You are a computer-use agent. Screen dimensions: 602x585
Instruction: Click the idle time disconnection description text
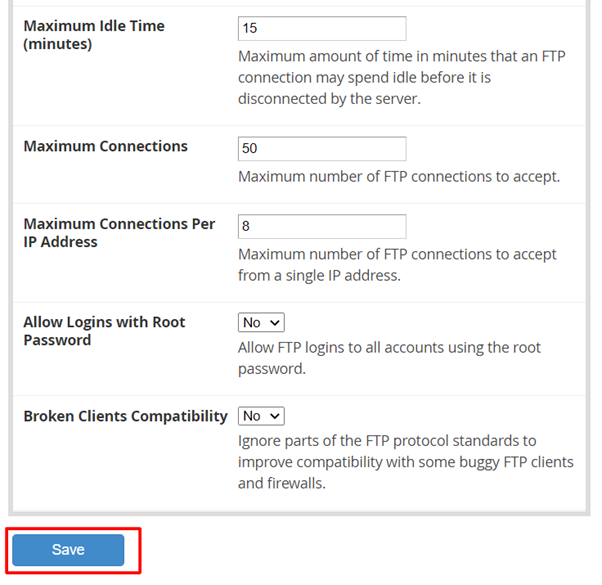point(400,77)
